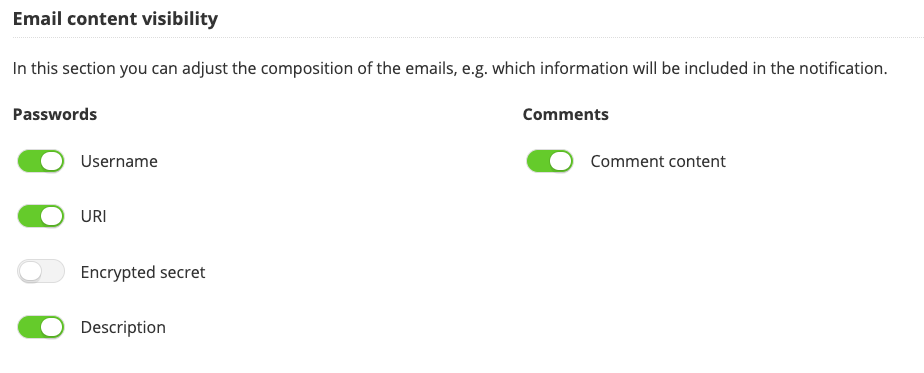Image resolution: width=924 pixels, height=373 pixels.
Task: Click the knob of Comment content switch
Action: (562, 161)
